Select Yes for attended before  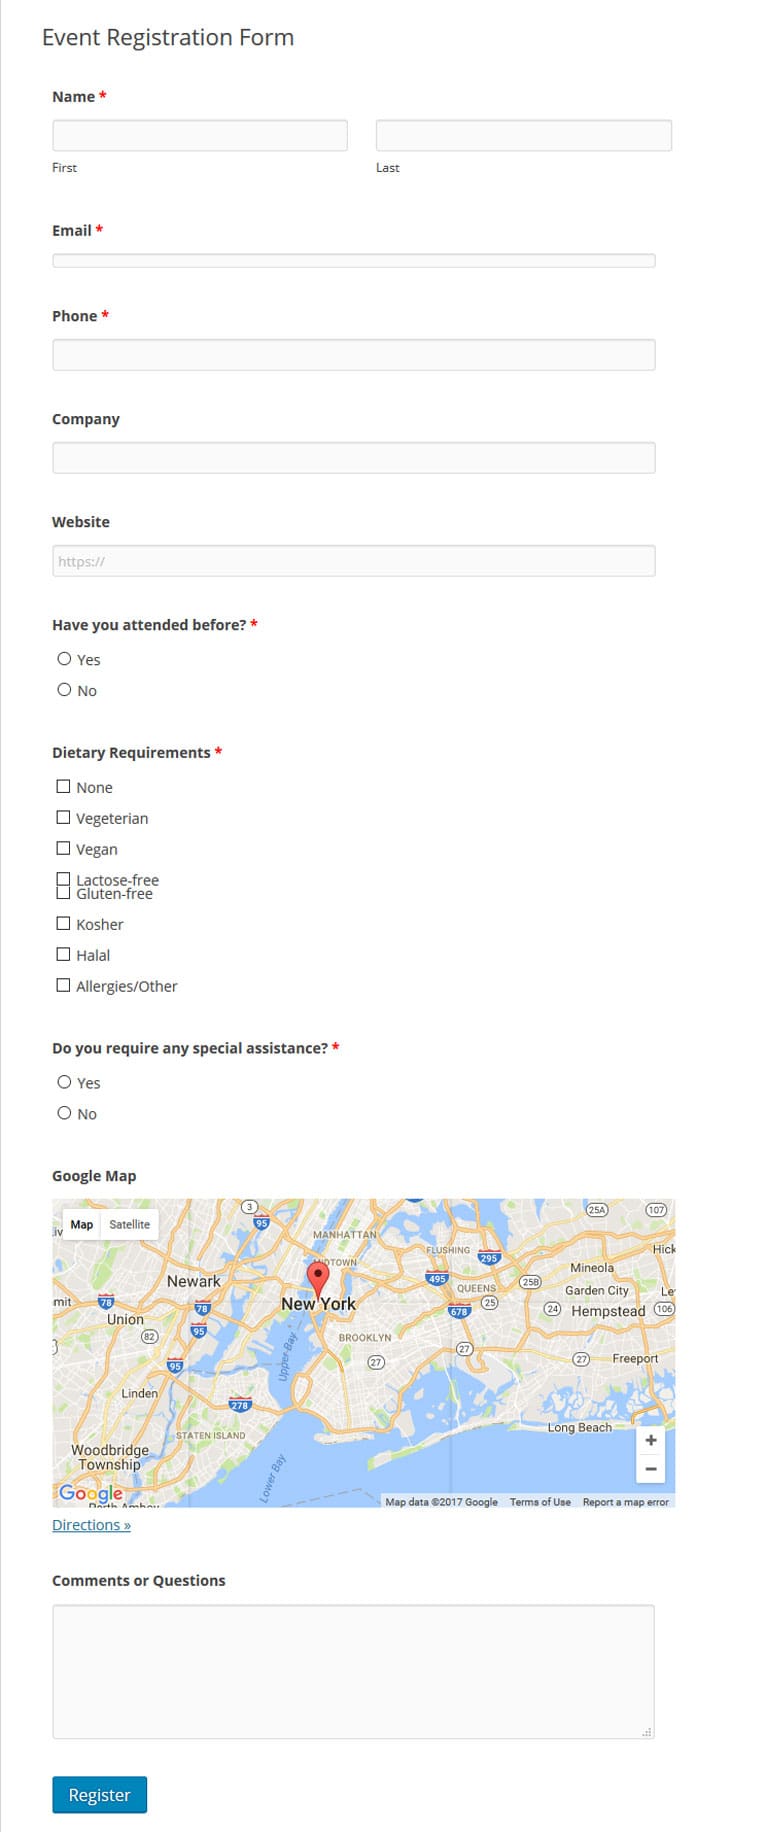[x=64, y=658]
